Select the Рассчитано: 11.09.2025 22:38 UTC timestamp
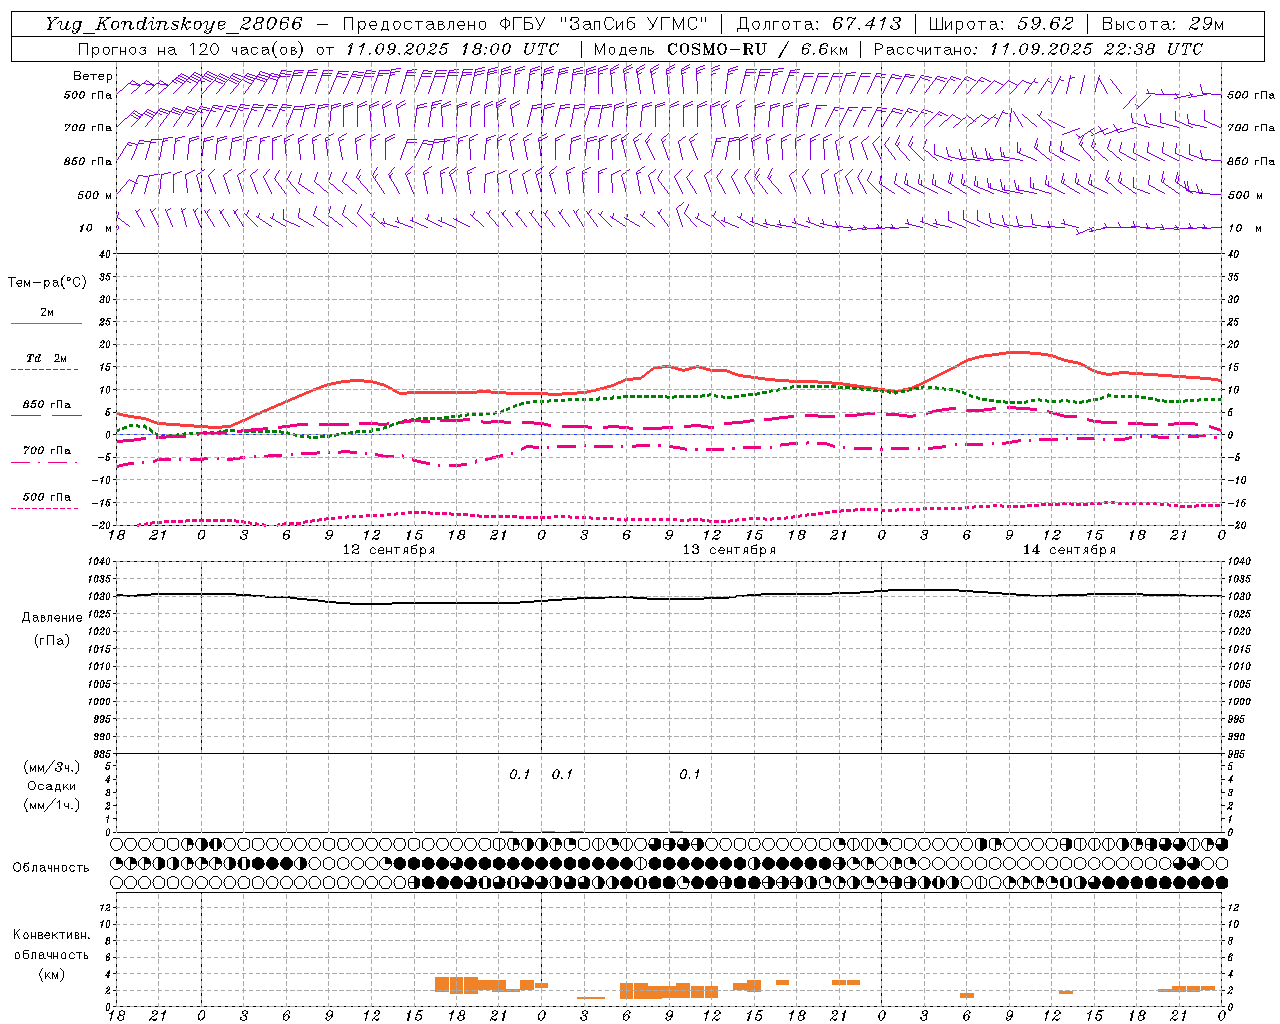 (1038, 49)
